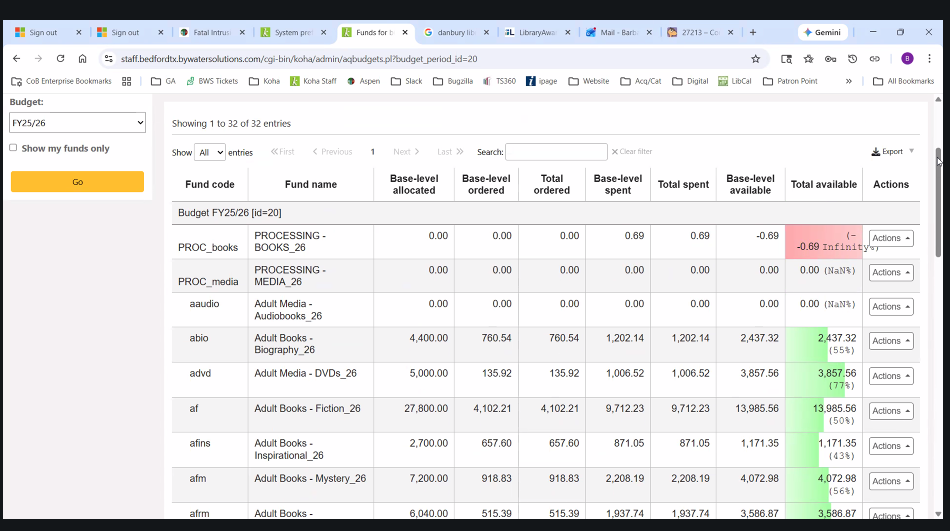
Task: Click the home icon in browser toolbar
Action: (83, 59)
